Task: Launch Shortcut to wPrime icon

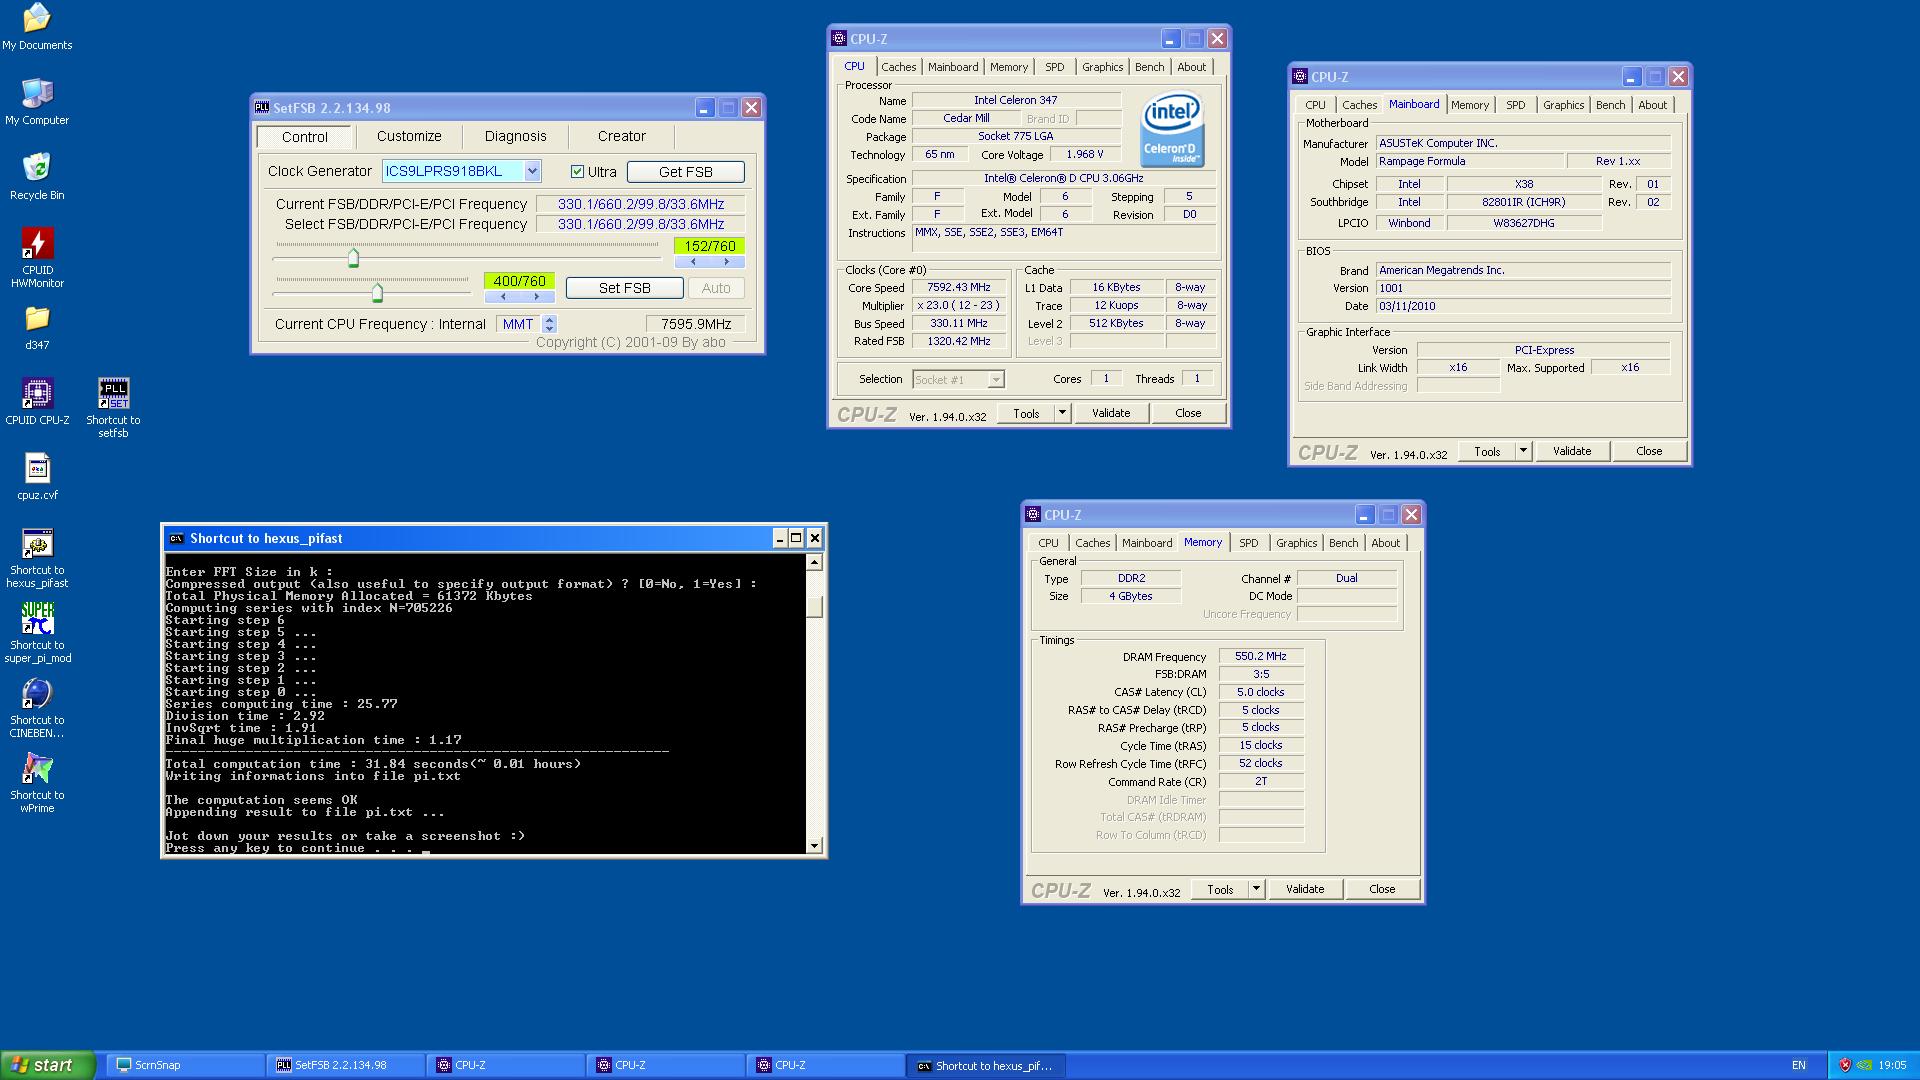Action: click(x=37, y=783)
